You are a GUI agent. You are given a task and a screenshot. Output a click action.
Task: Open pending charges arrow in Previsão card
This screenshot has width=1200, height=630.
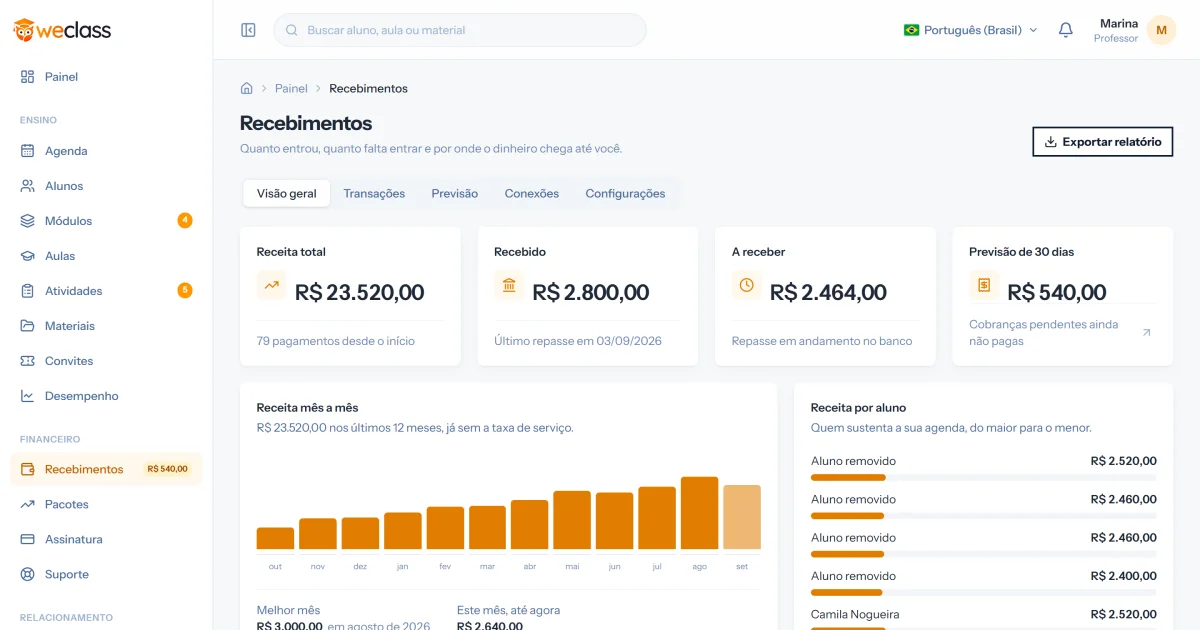(x=1146, y=332)
